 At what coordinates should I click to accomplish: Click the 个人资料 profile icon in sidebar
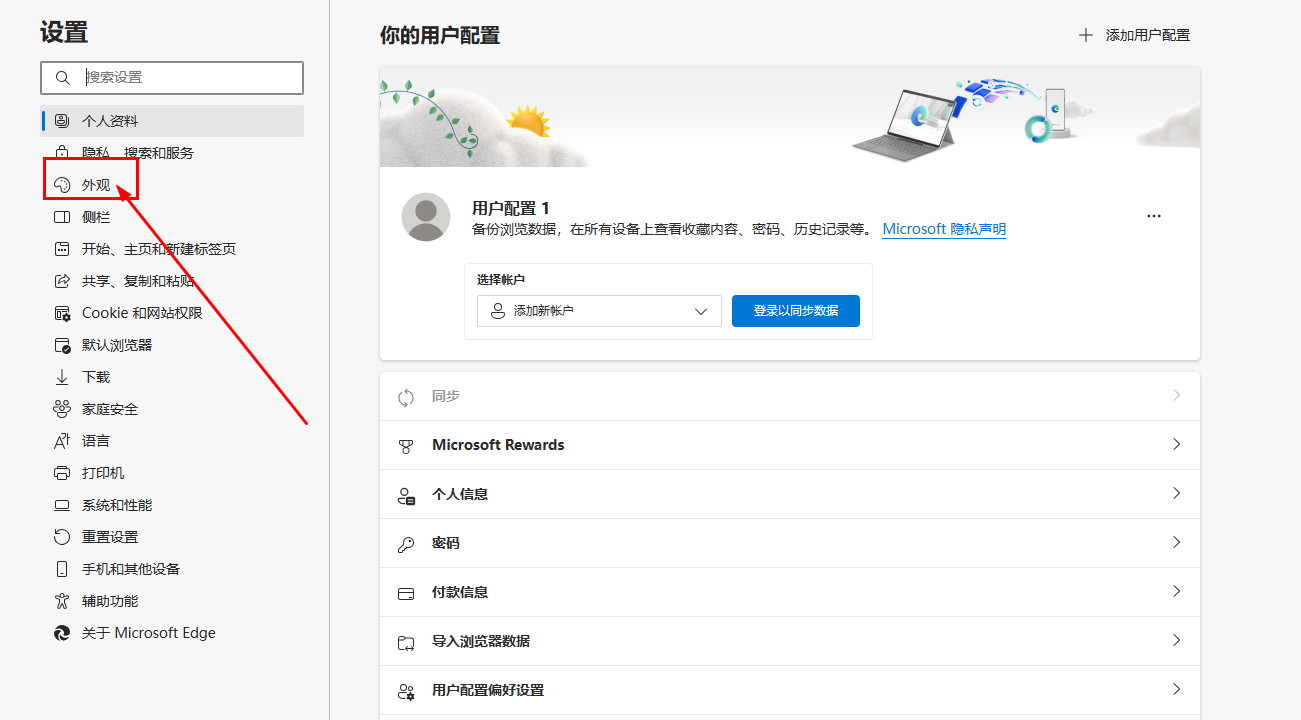click(62, 121)
